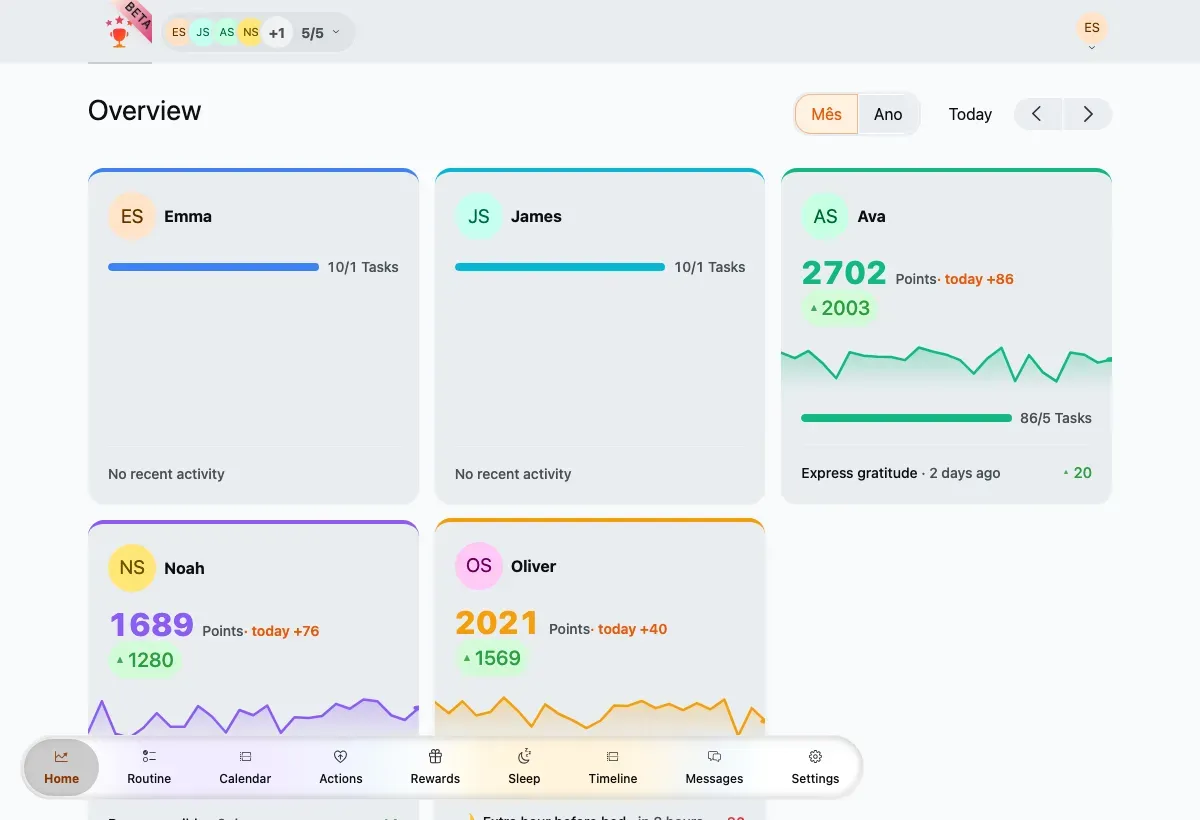1200x820 pixels.
Task: Select the Home tab label
Action: 61,779
